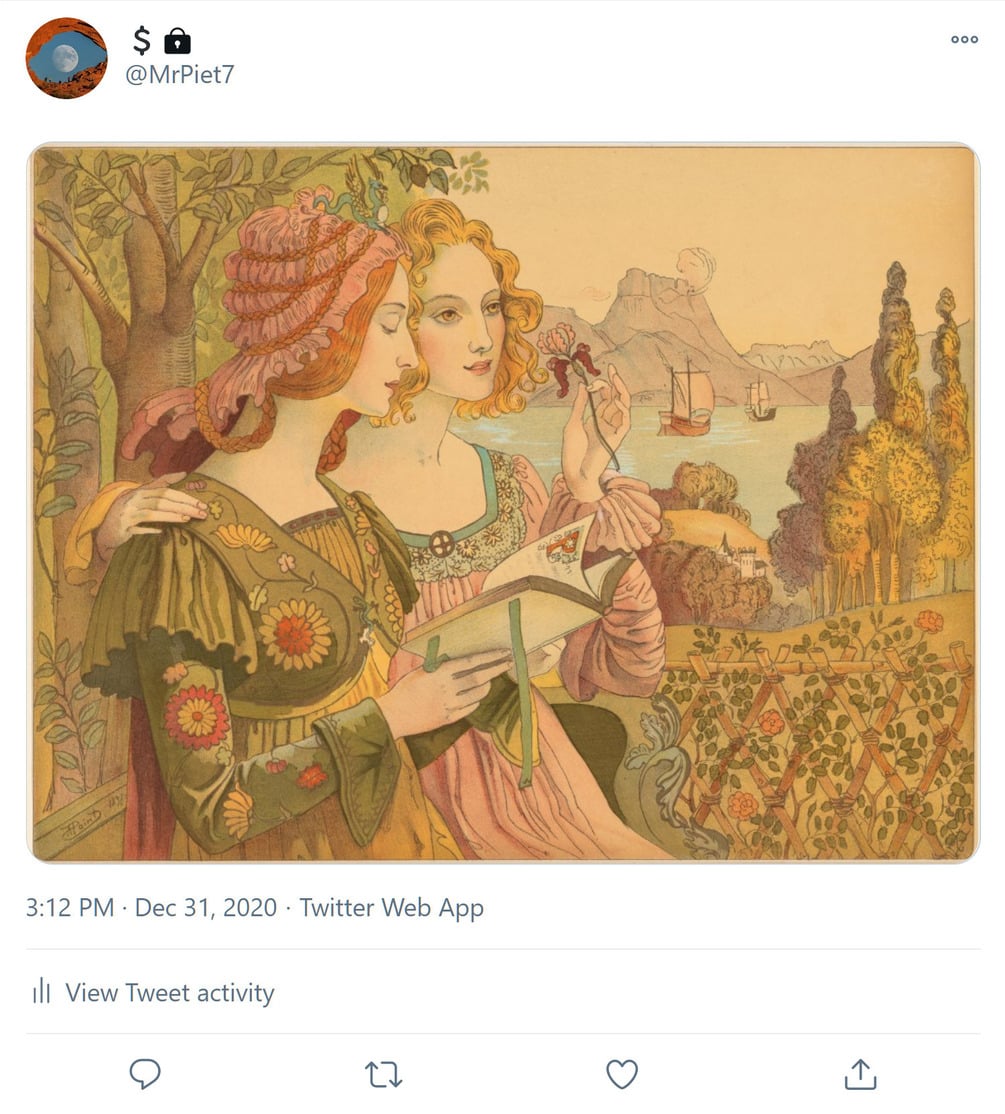Open the moon profile avatar

tap(66, 58)
